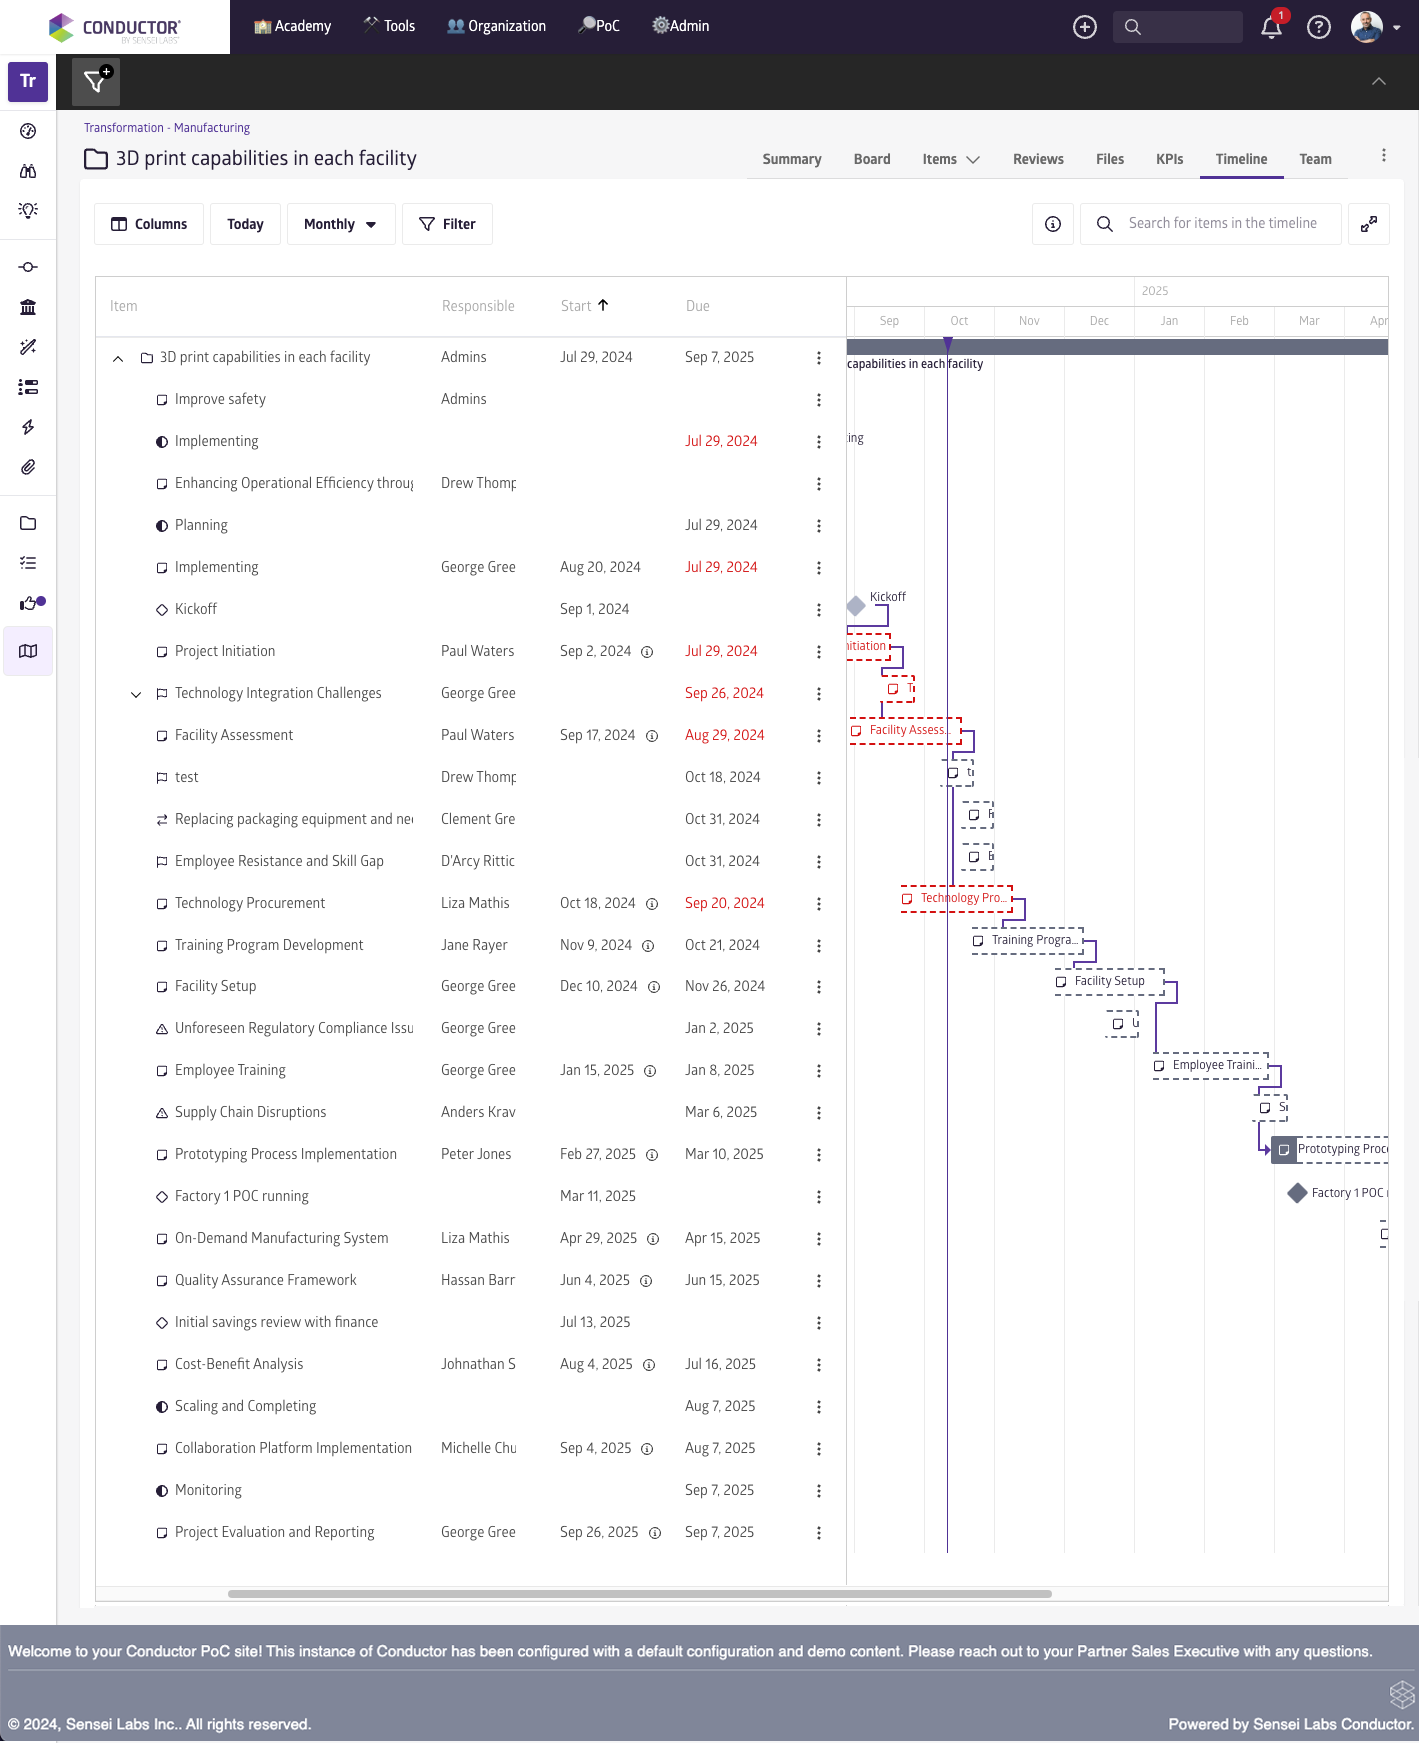Collapse the 3D print capabilities root row

pos(118,358)
